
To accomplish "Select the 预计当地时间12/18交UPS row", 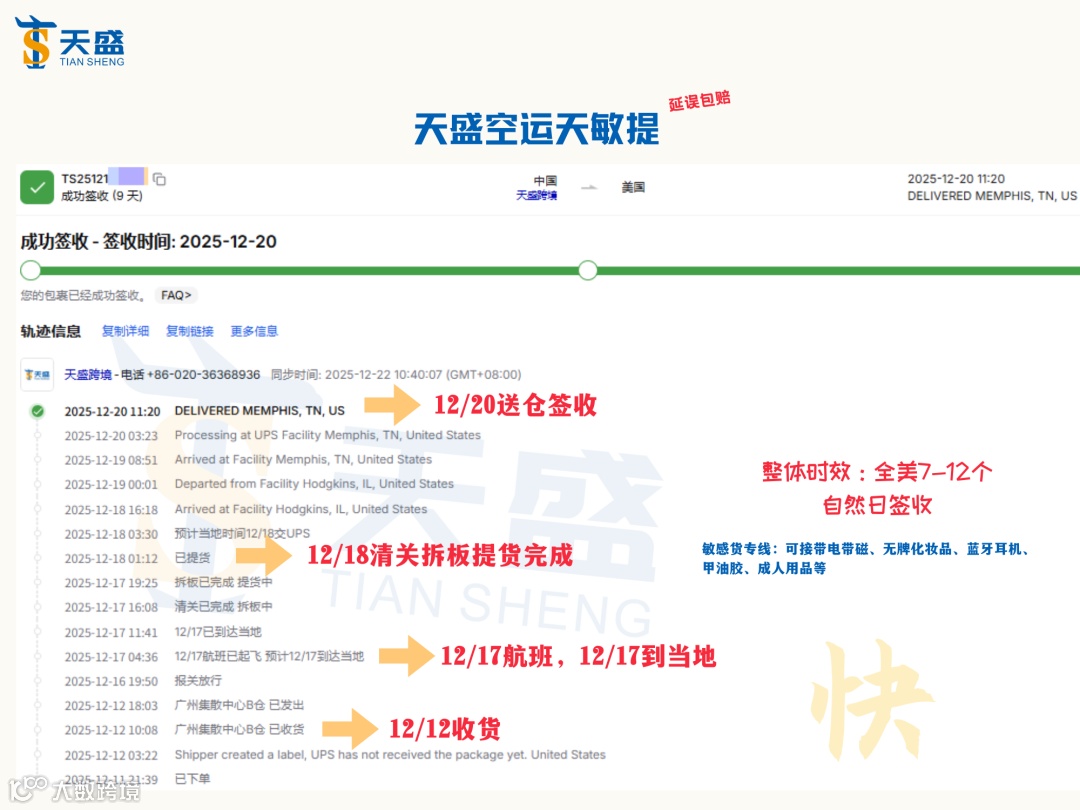I will 187,534.
